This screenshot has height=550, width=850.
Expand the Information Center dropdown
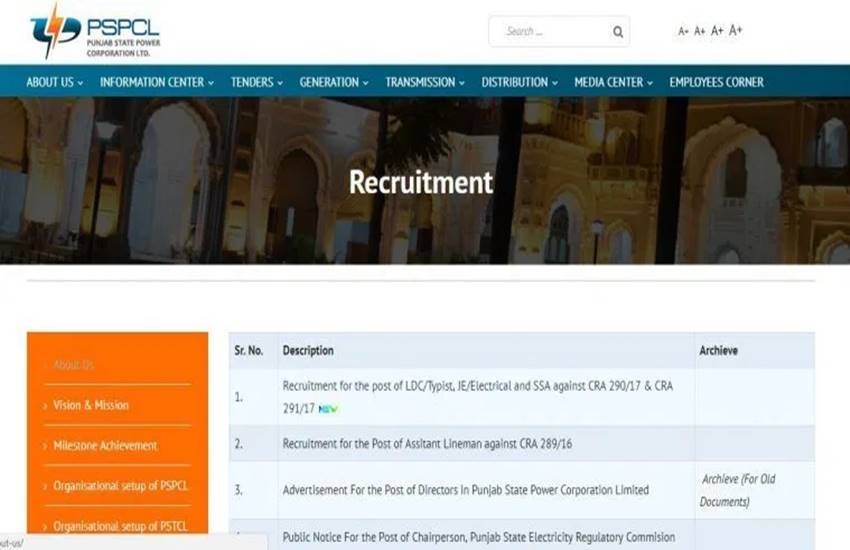point(157,82)
